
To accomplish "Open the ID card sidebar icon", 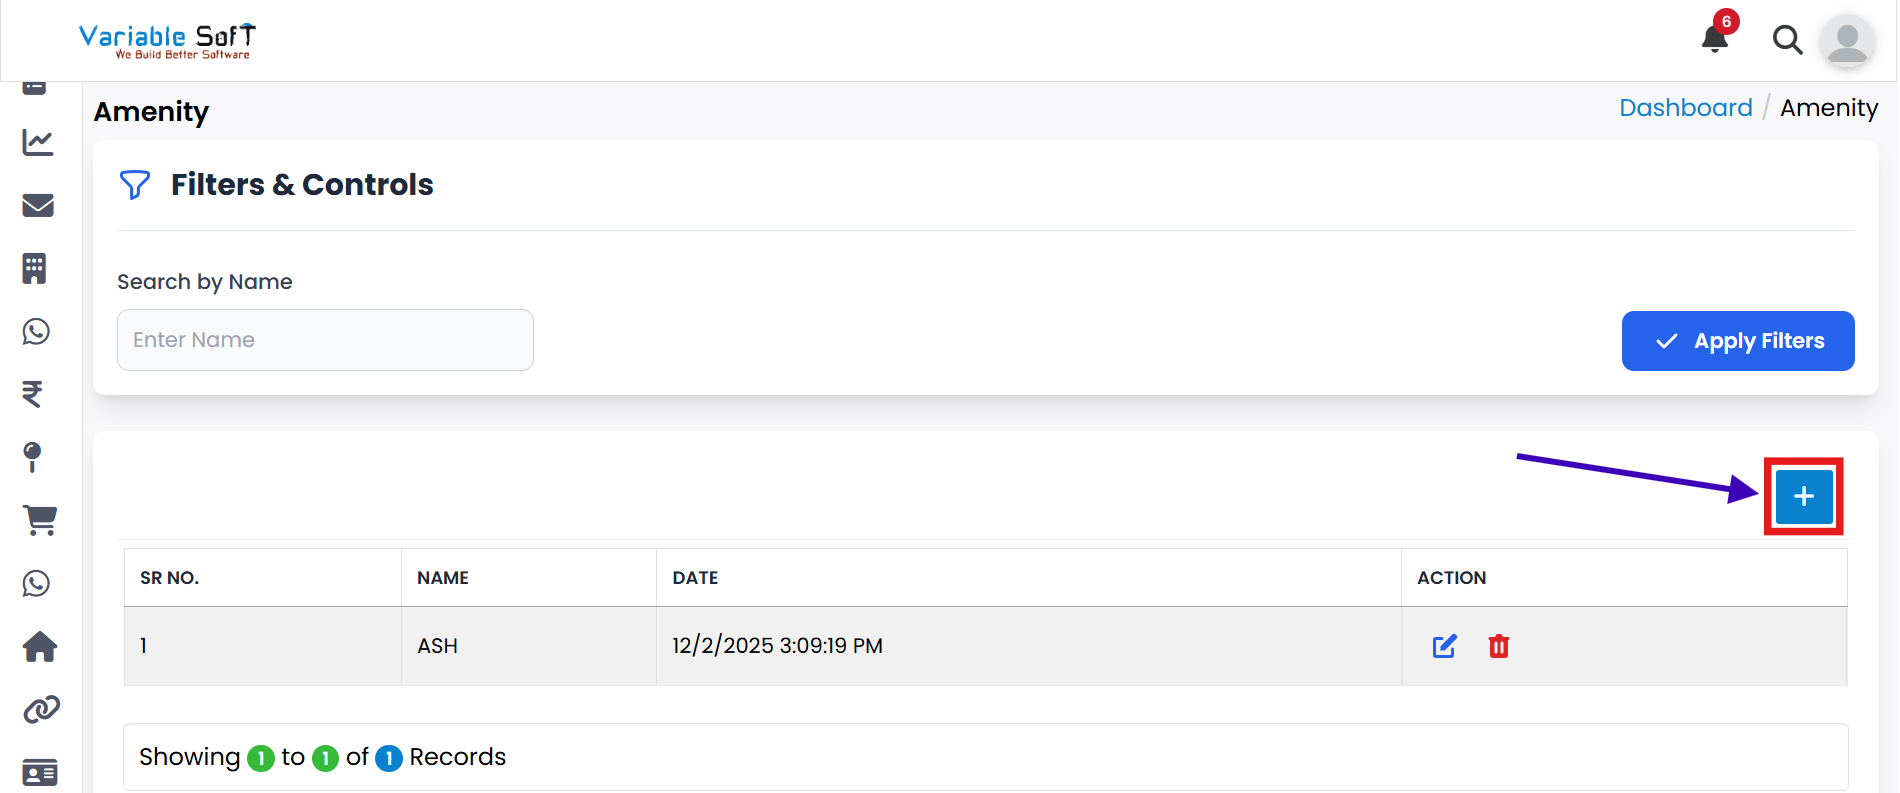I will pyautogui.click(x=40, y=773).
